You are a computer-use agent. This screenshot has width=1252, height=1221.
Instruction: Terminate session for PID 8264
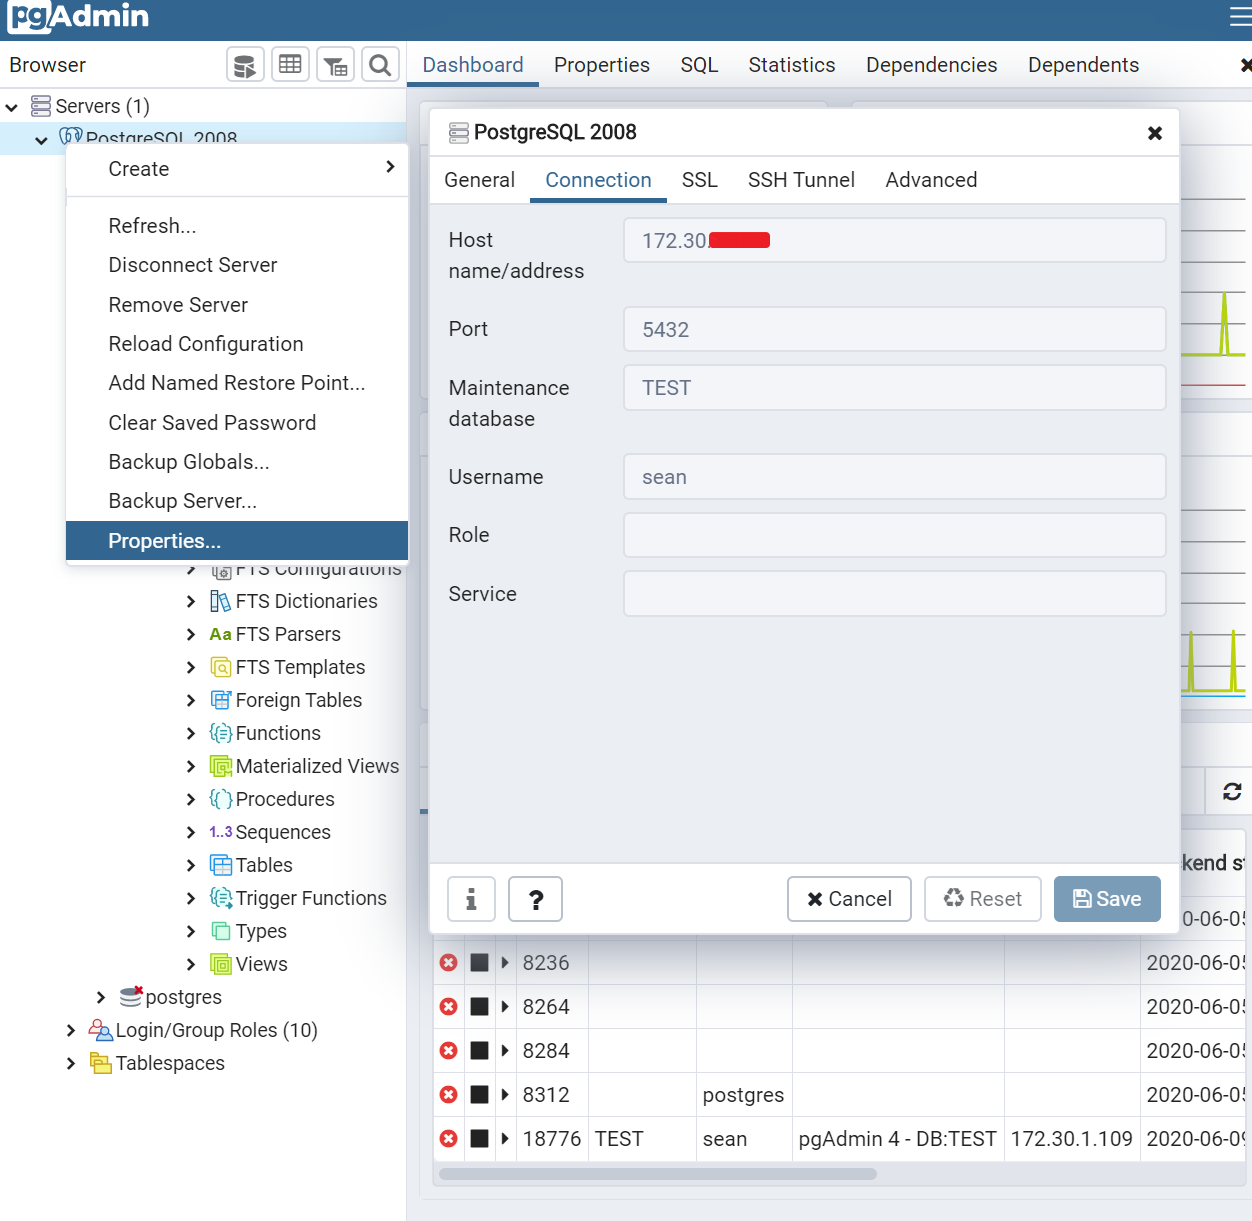pos(449,1007)
